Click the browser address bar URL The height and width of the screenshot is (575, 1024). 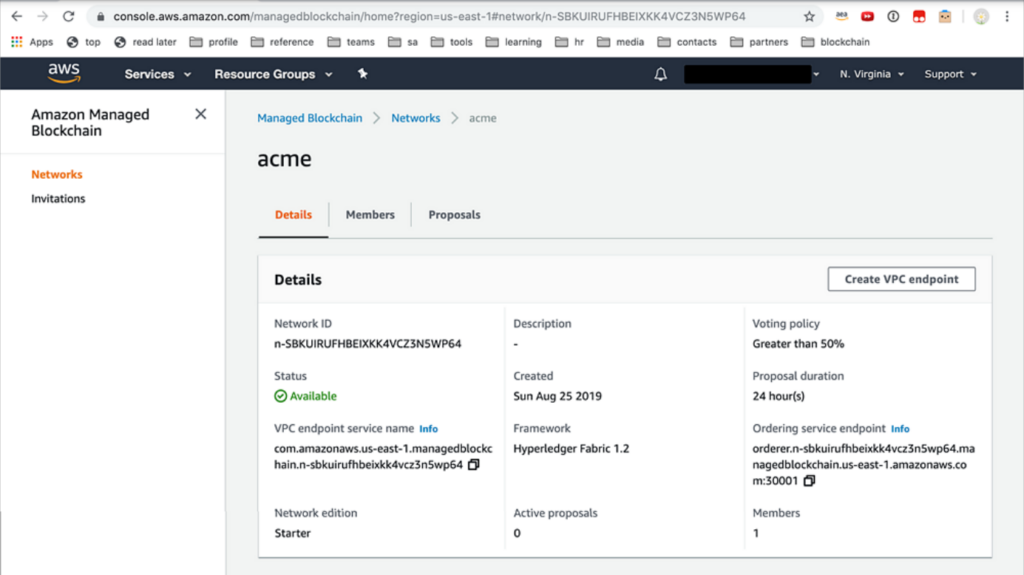[x=429, y=16]
